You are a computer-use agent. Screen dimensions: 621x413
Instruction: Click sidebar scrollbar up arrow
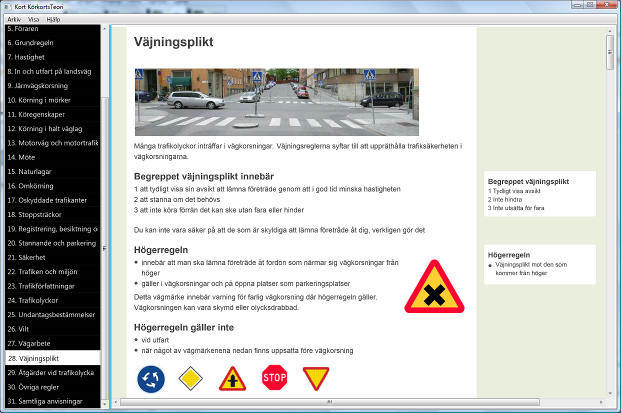105,29
